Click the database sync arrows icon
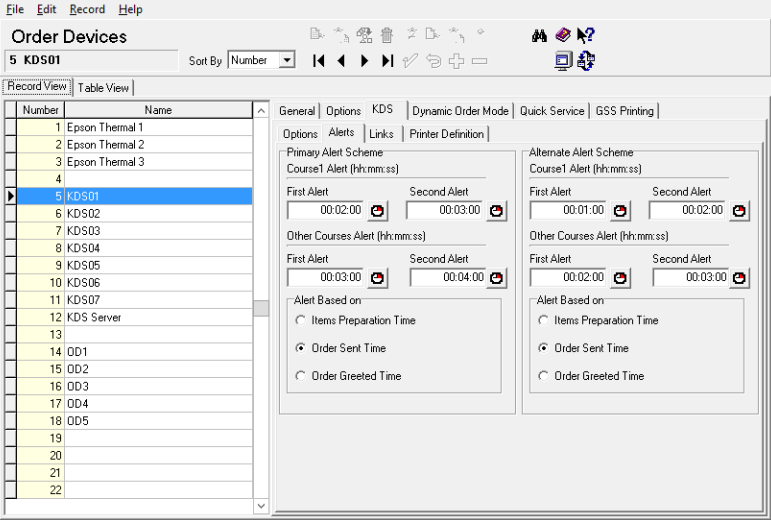 coord(586,61)
